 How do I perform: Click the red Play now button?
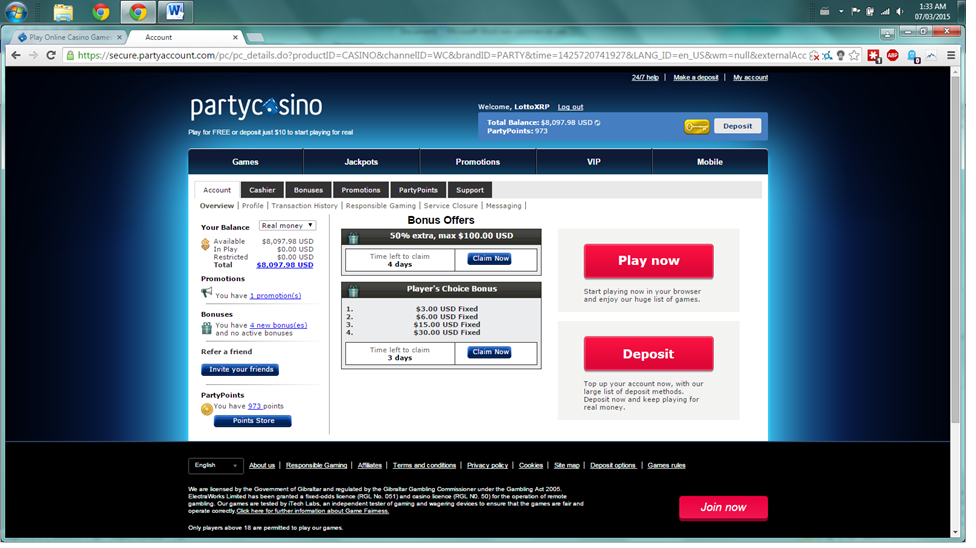click(x=648, y=261)
